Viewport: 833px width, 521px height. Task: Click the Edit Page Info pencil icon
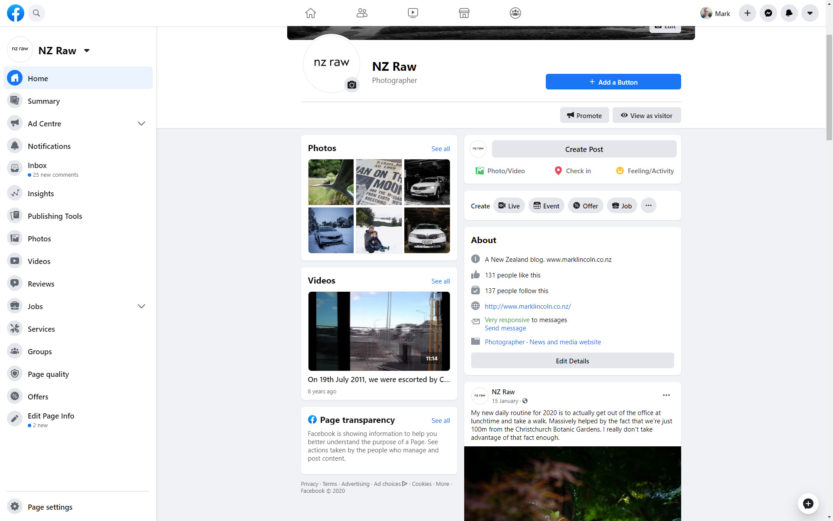(15, 418)
